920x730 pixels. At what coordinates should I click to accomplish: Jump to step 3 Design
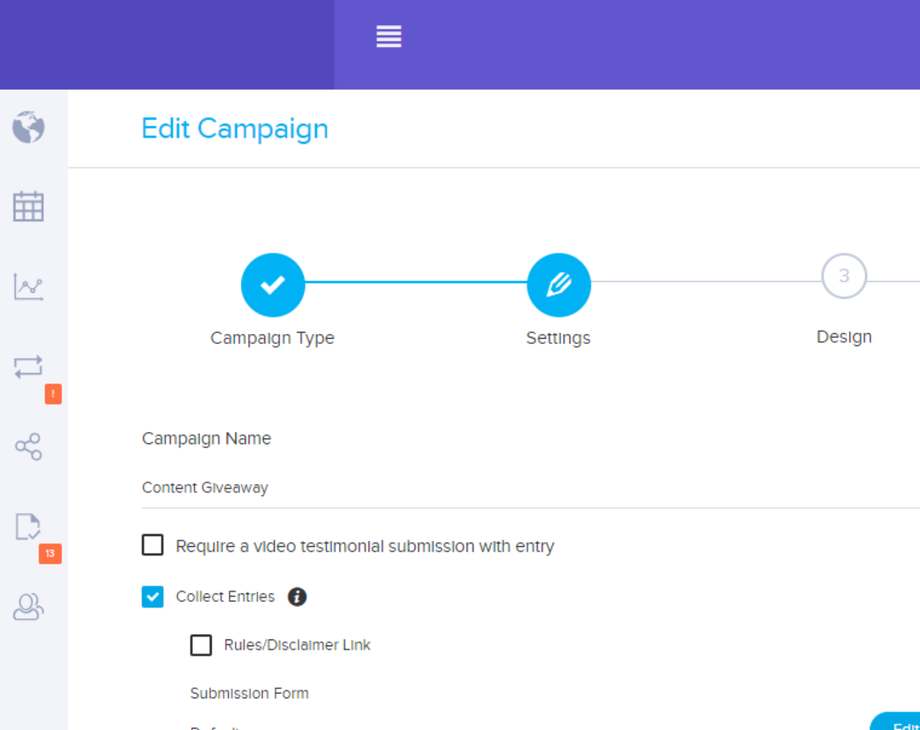coord(844,277)
